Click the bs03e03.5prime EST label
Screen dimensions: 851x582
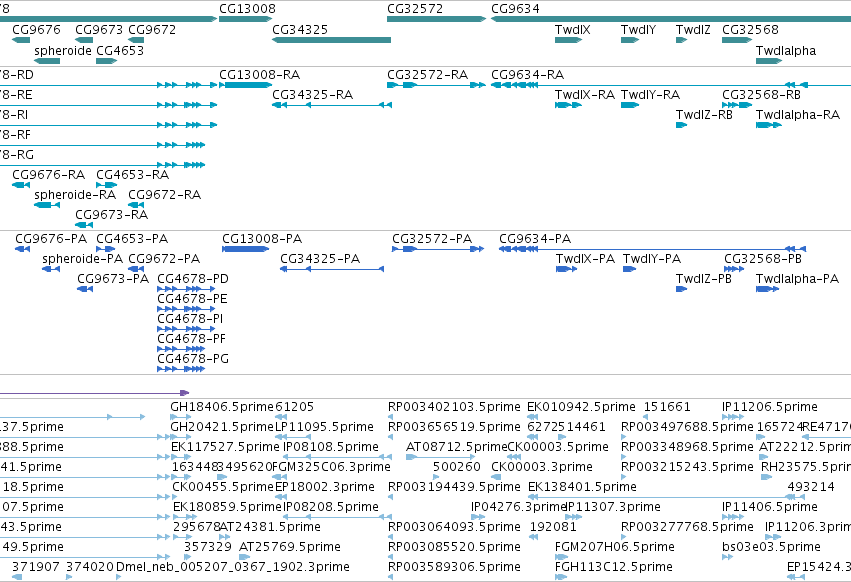click(x=771, y=547)
